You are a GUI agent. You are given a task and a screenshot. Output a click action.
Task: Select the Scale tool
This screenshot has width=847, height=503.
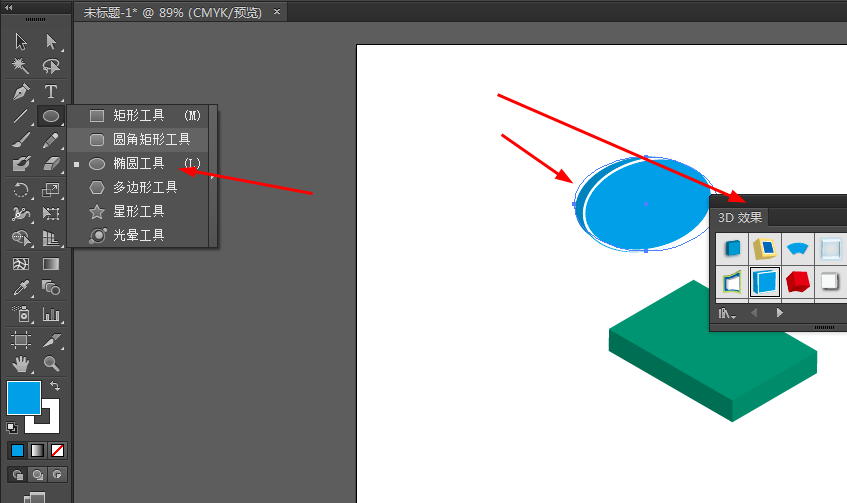click(51, 190)
